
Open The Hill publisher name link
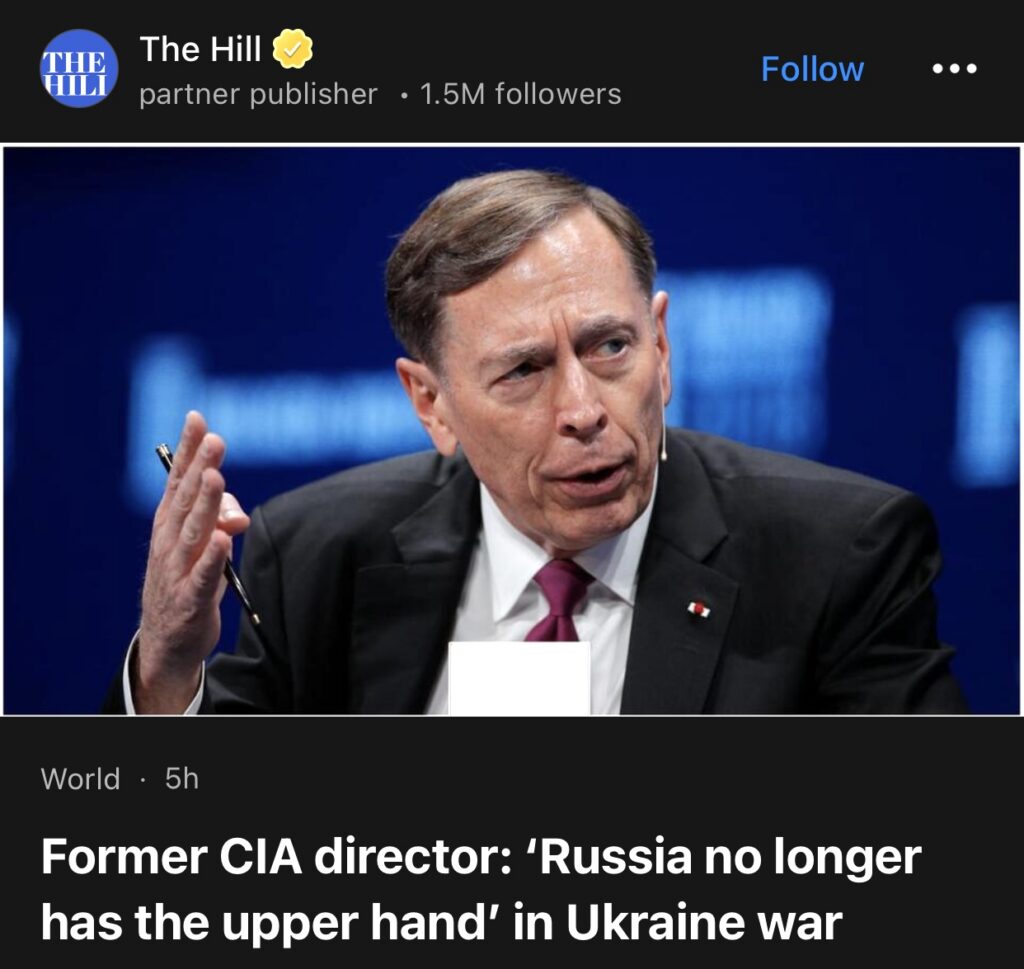pyautogui.click(x=200, y=48)
